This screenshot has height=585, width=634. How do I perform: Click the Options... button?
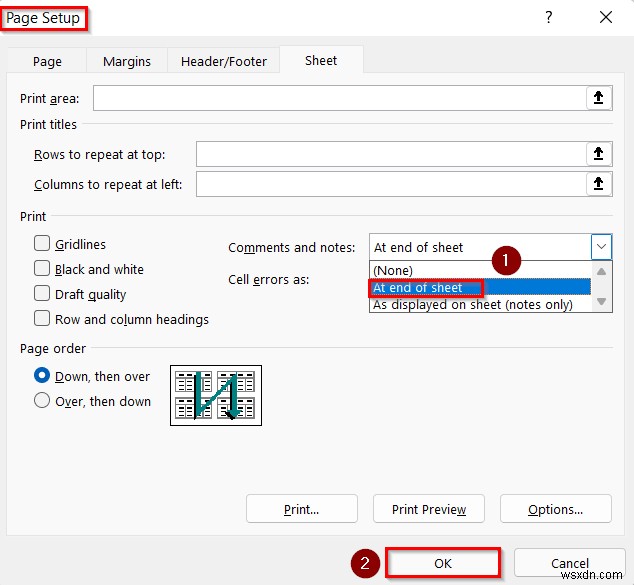point(556,509)
